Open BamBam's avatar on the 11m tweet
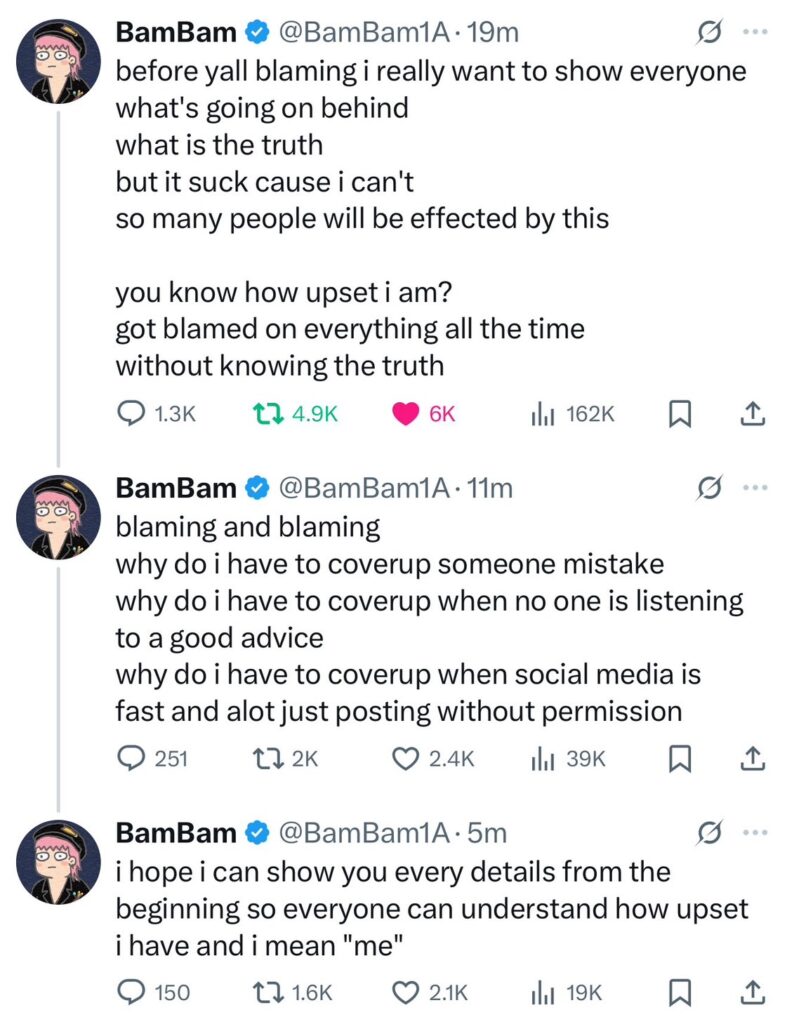Viewport: 787px width, 1024px height. point(60,517)
